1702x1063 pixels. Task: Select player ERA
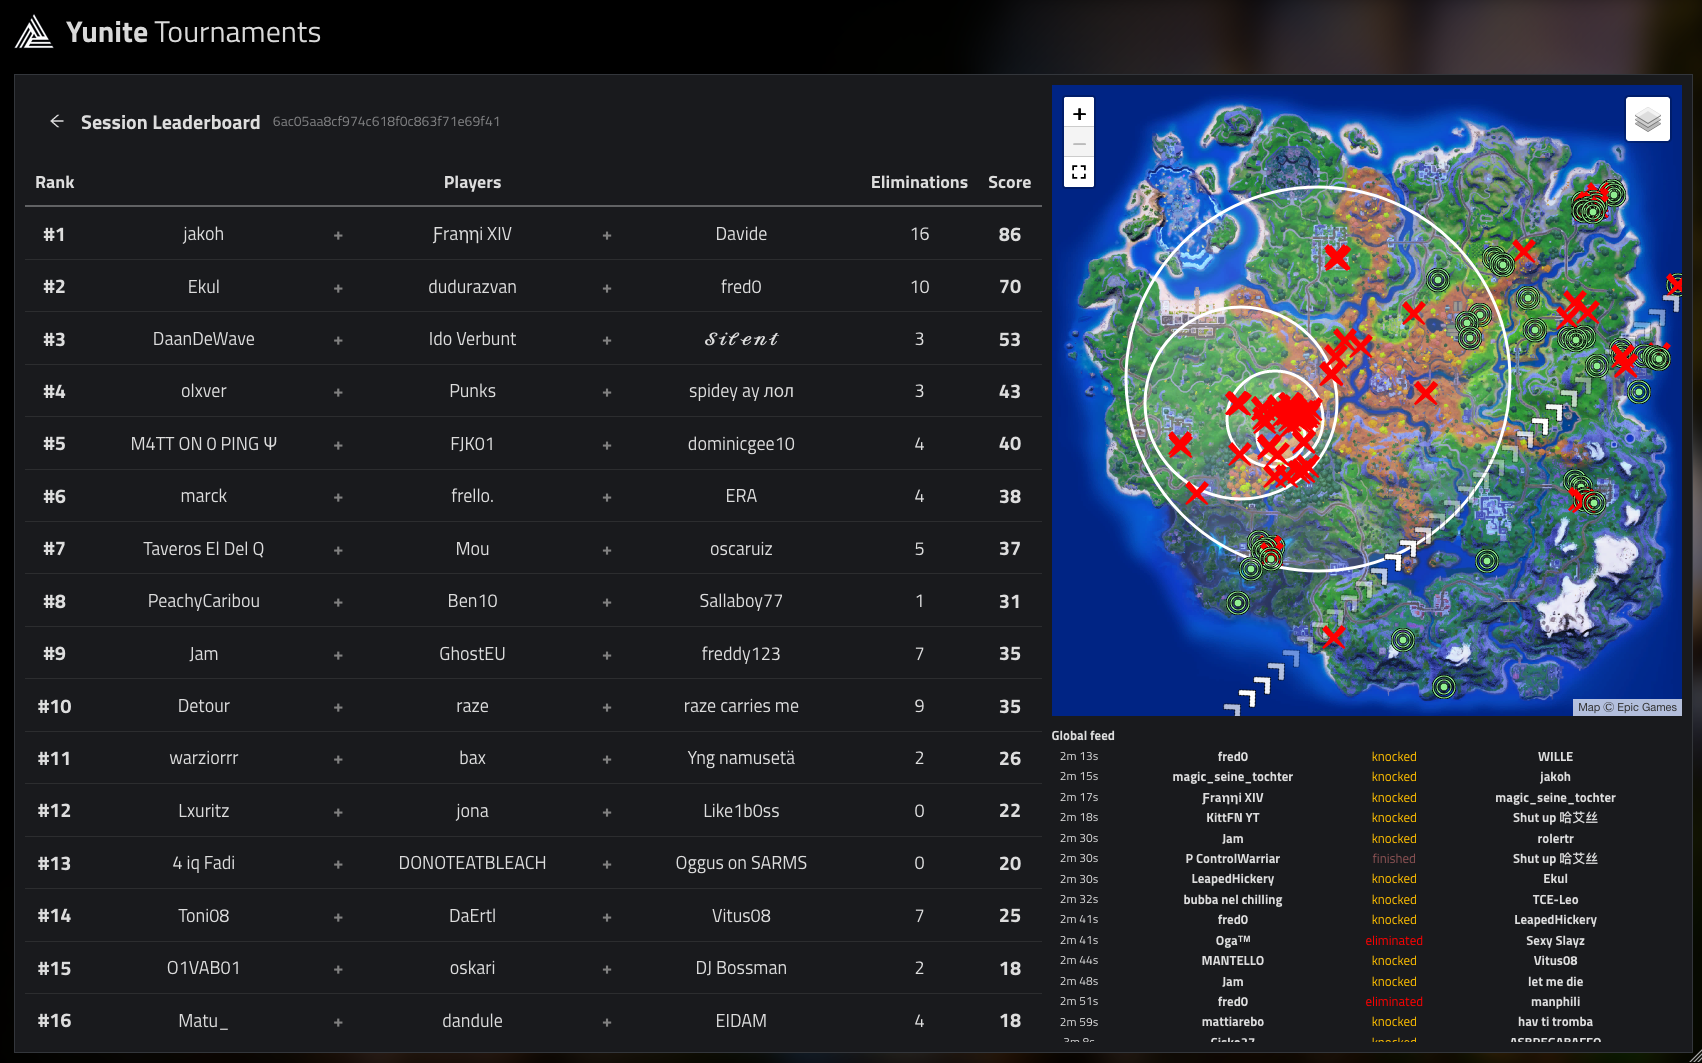pyautogui.click(x=741, y=496)
